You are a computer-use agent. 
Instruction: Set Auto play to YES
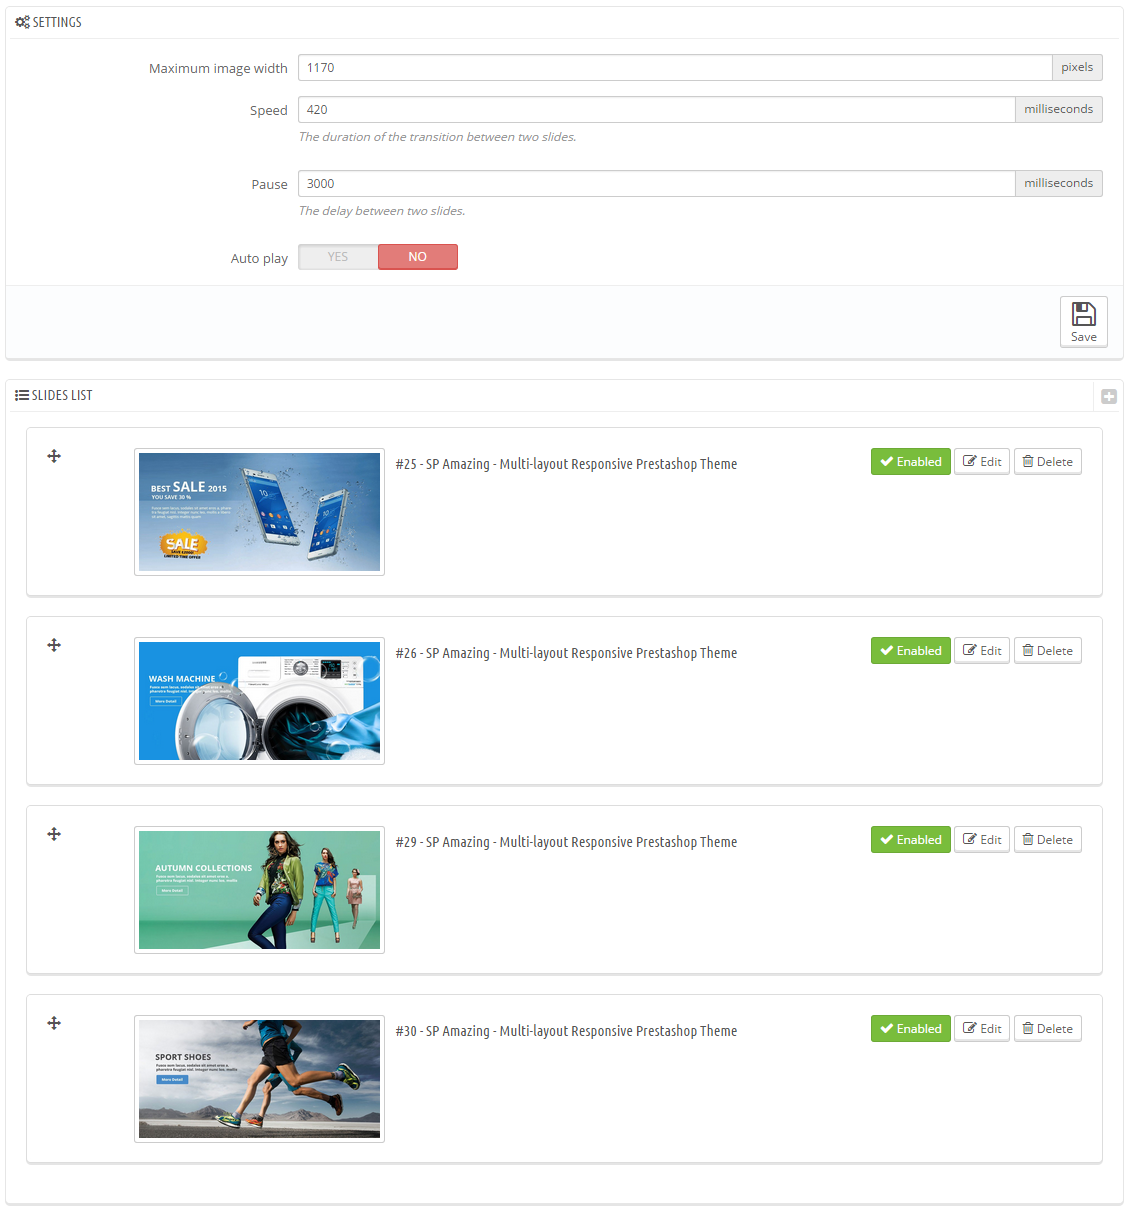(338, 257)
